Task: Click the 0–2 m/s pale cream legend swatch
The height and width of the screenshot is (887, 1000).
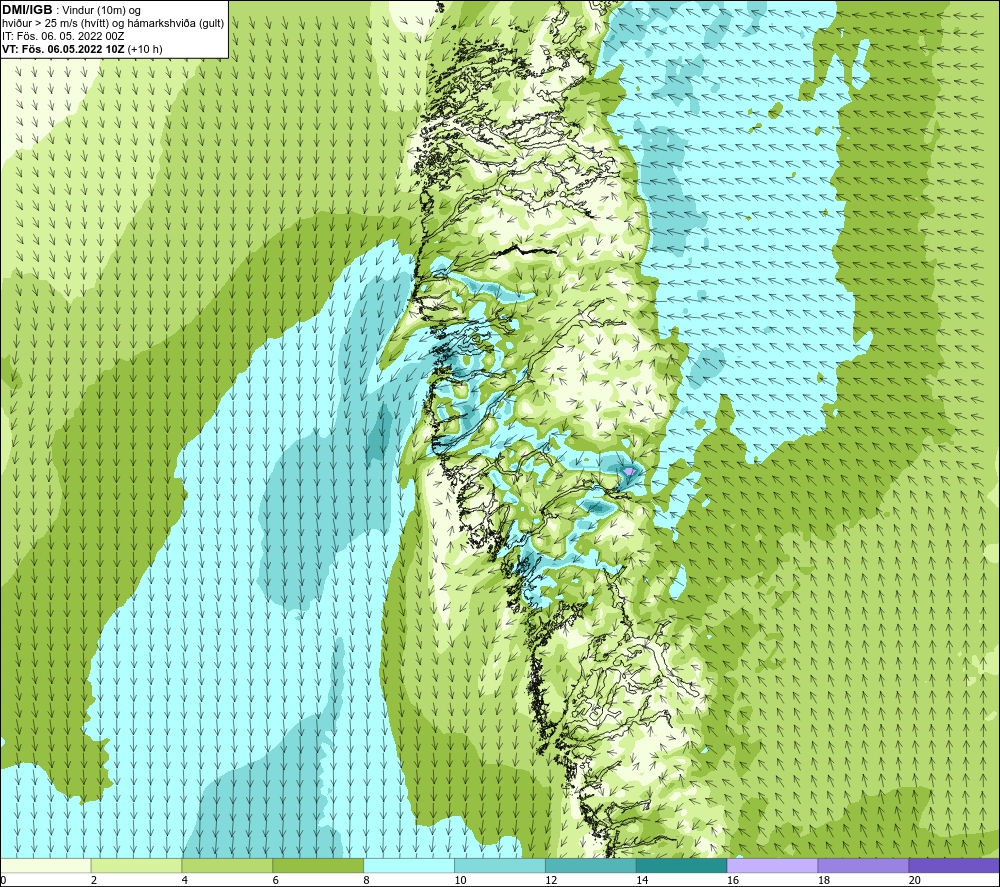Action: (46, 865)
